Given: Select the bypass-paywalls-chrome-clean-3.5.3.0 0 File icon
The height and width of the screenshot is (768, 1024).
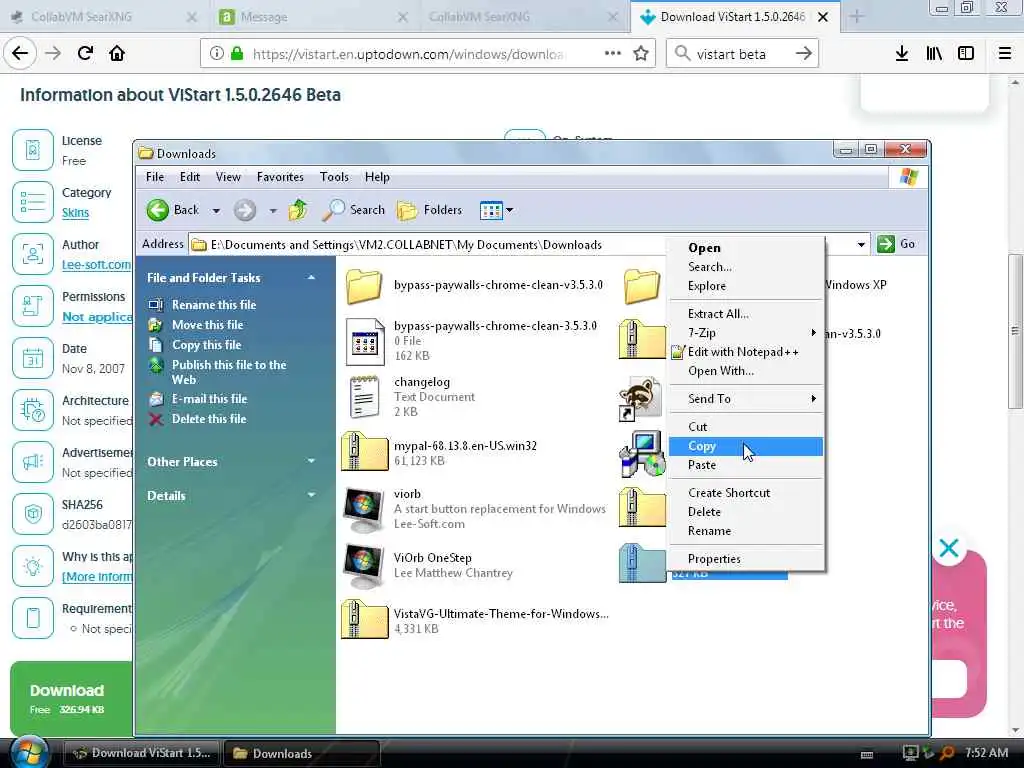Looking at the screenshot, I should coord(364,342).
